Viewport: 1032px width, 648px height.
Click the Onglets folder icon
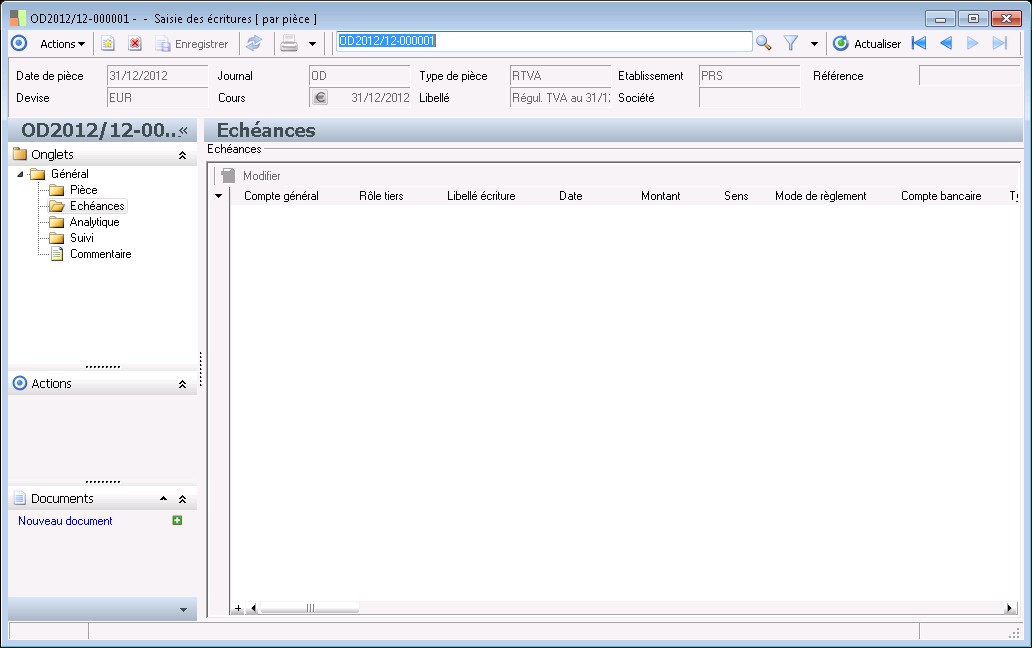pyautogui.click(x=20, y=154)
